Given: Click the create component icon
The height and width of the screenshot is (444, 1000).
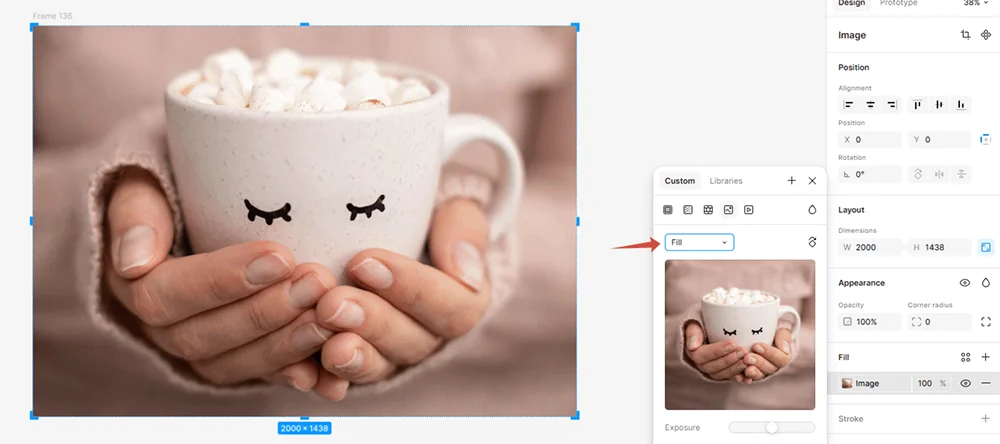Looking at the screenshot, I should tap(985, 35).
